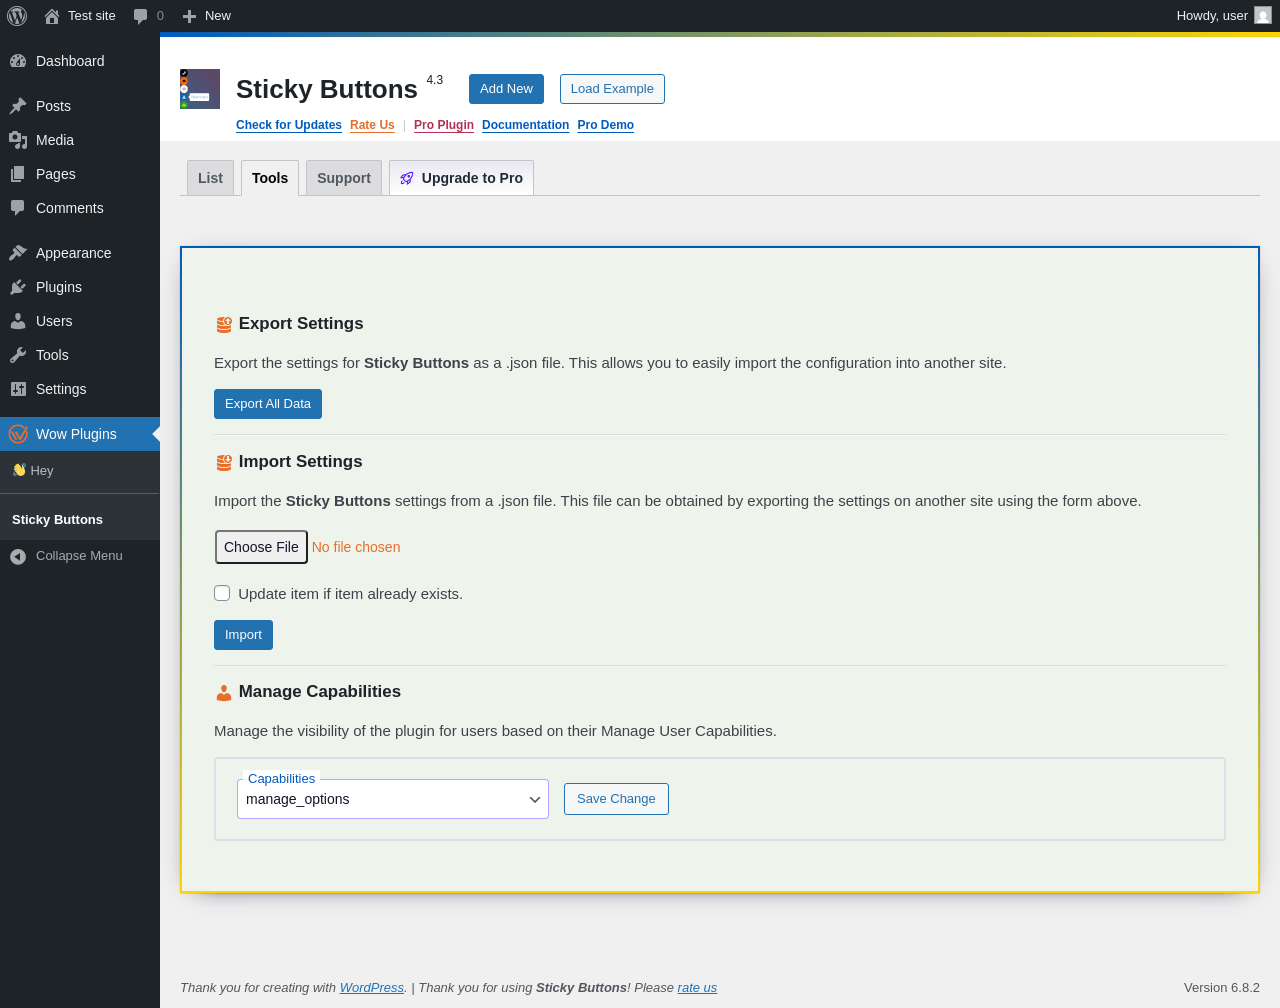
Task: Click the Choose File button
Action: point(261,547)
